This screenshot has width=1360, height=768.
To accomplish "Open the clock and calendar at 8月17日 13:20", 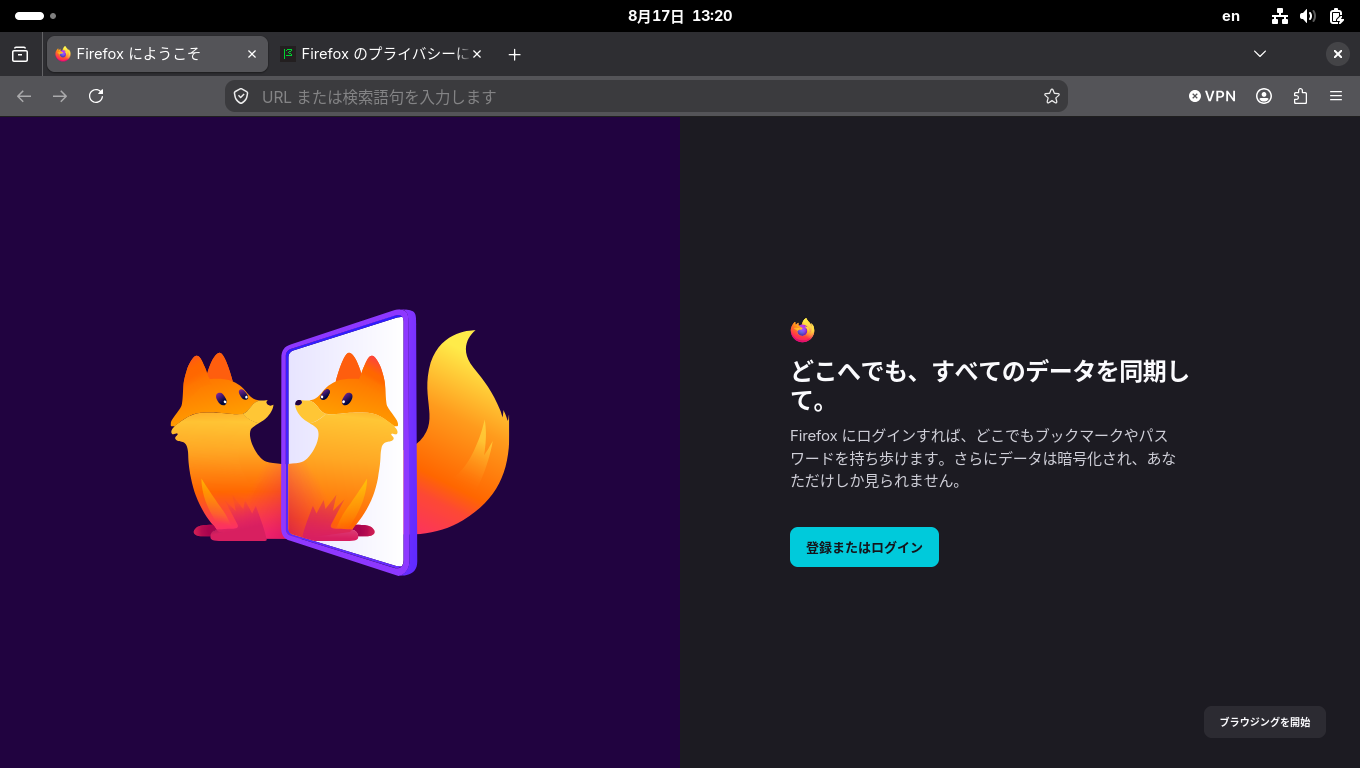I will pyautogui.click(x=680, y=16).
